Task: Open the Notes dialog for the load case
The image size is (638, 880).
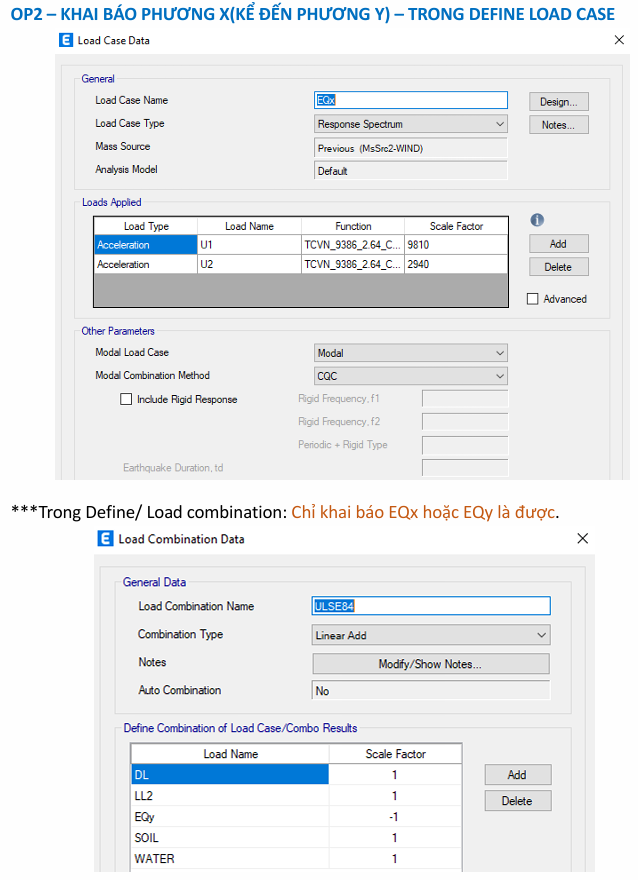Action: click(558, 124)
